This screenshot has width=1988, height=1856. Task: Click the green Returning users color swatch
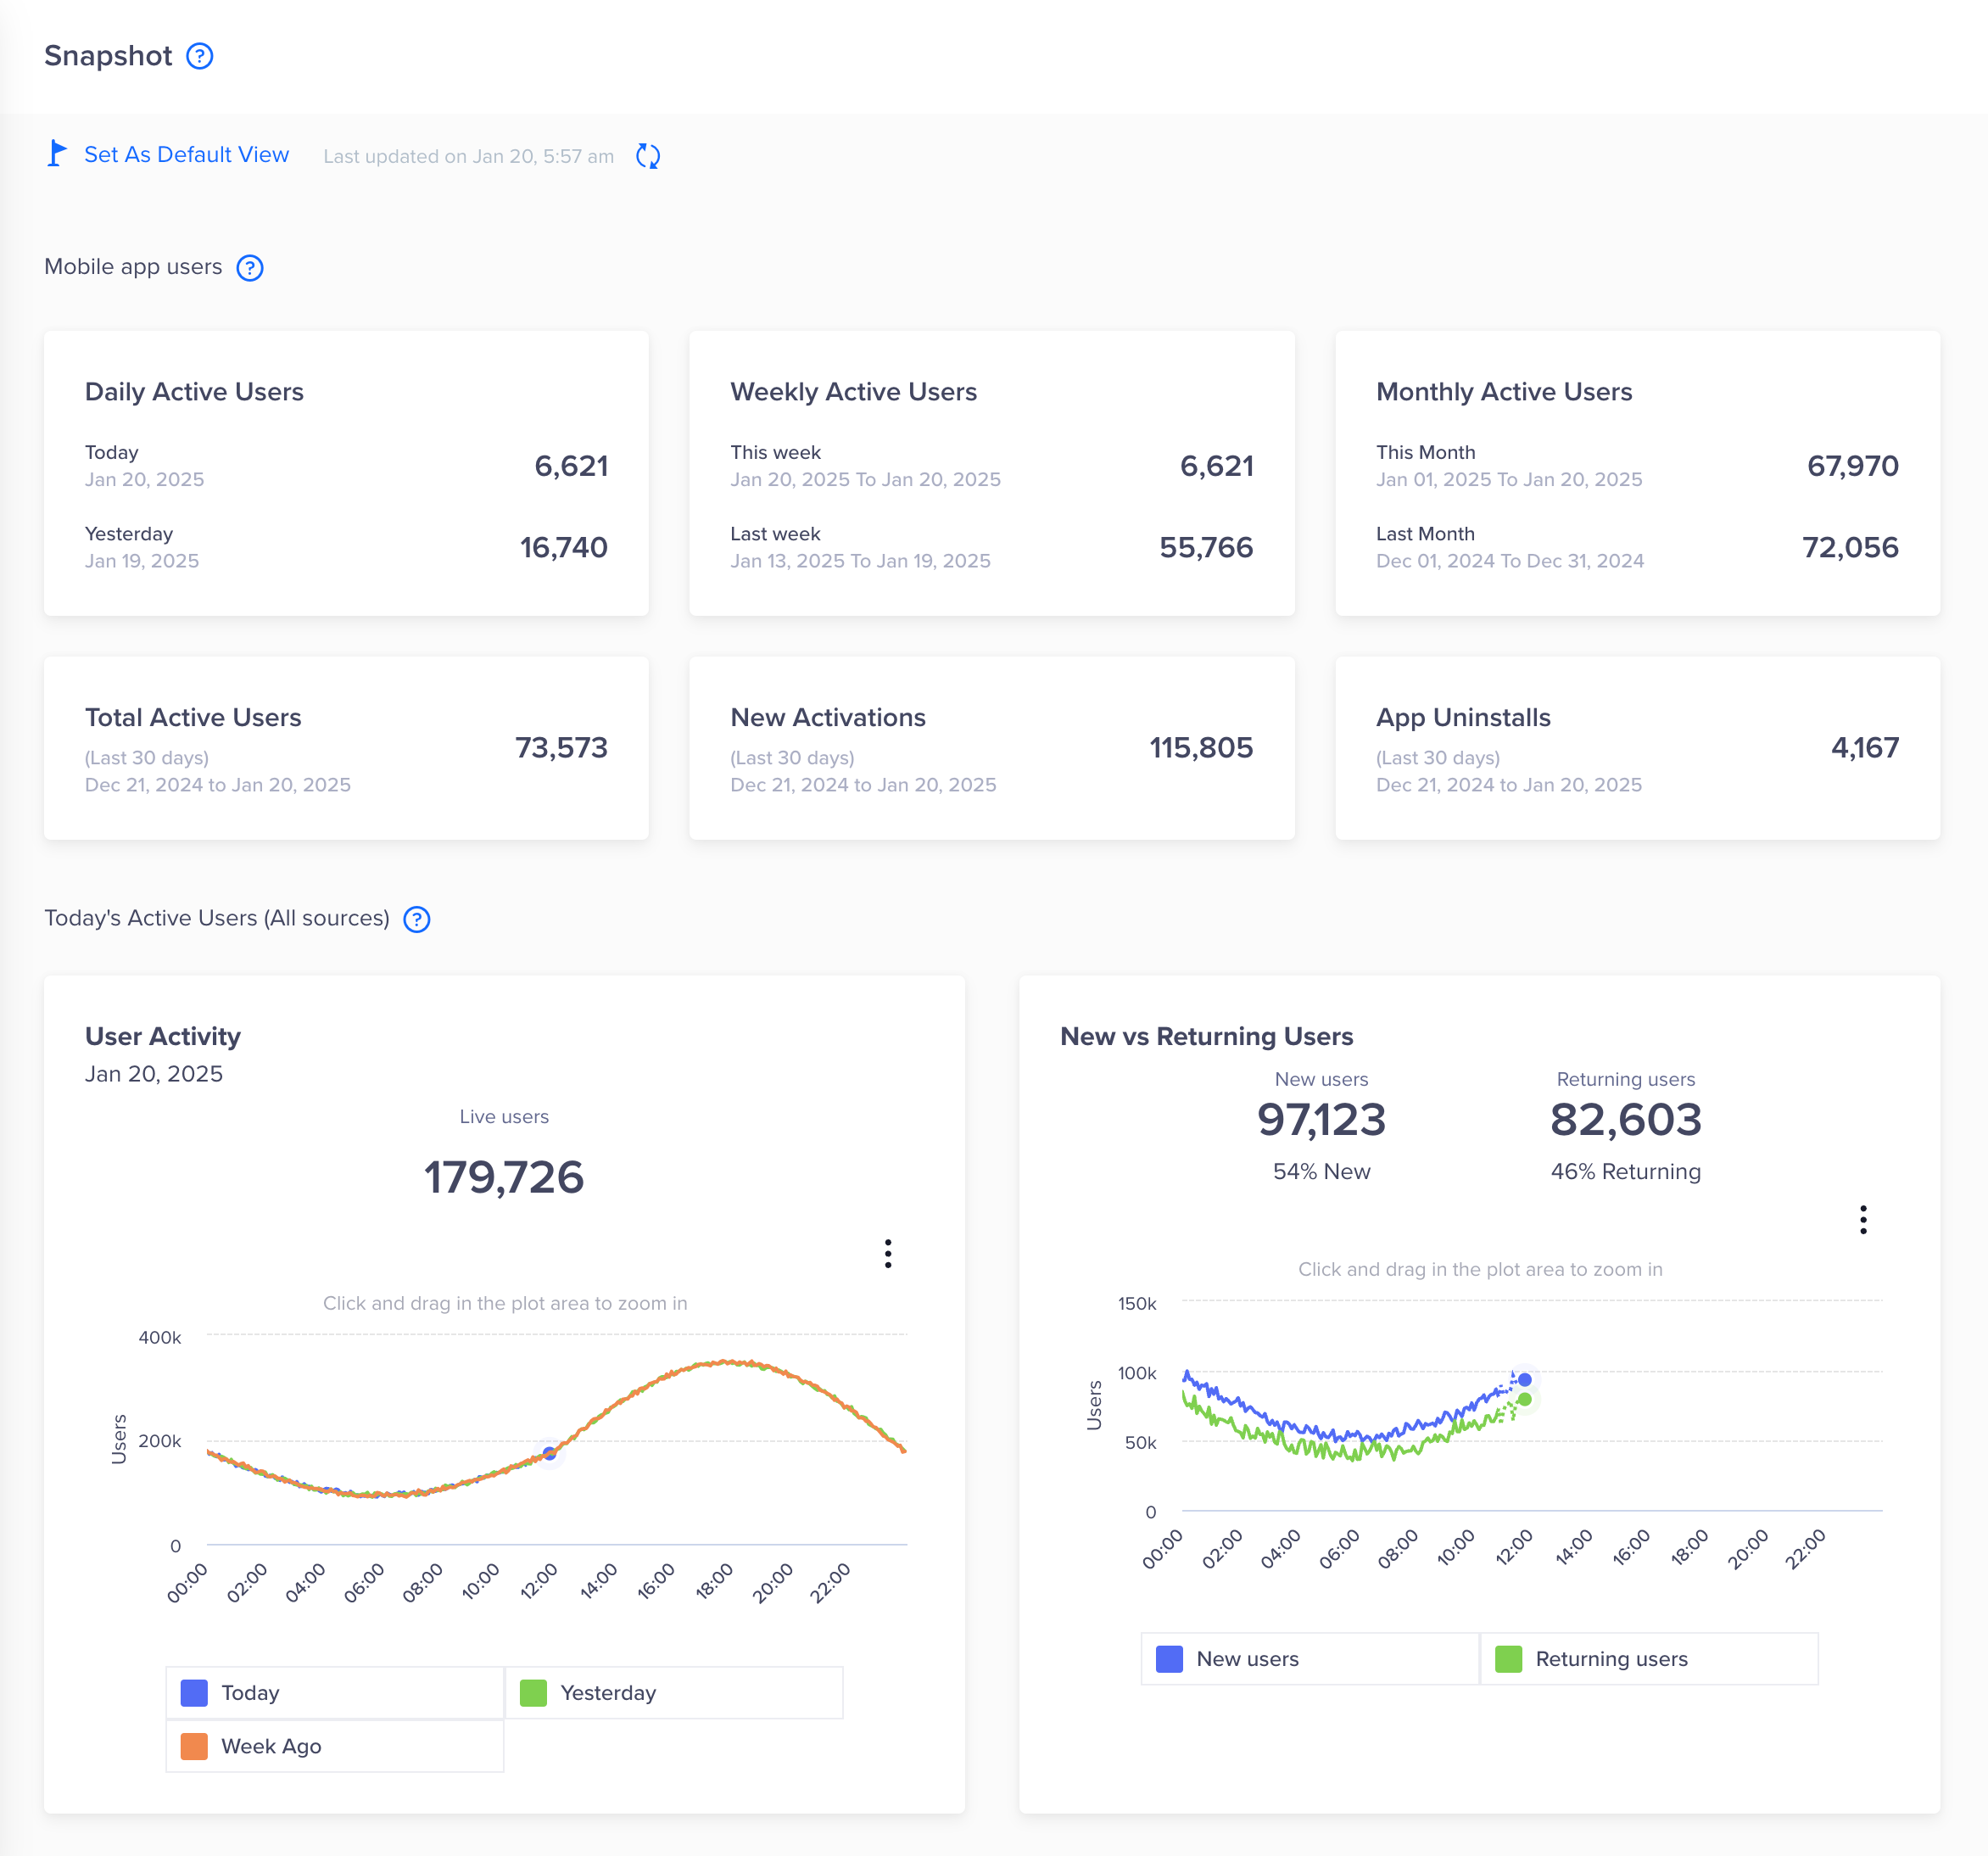[x=1508, y=1659]
